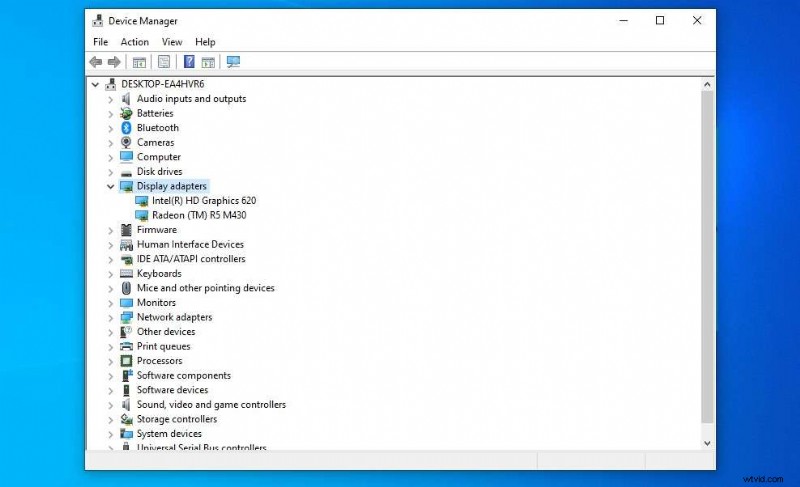
Task: Open the File menu
Action: [x=100, y=42]
